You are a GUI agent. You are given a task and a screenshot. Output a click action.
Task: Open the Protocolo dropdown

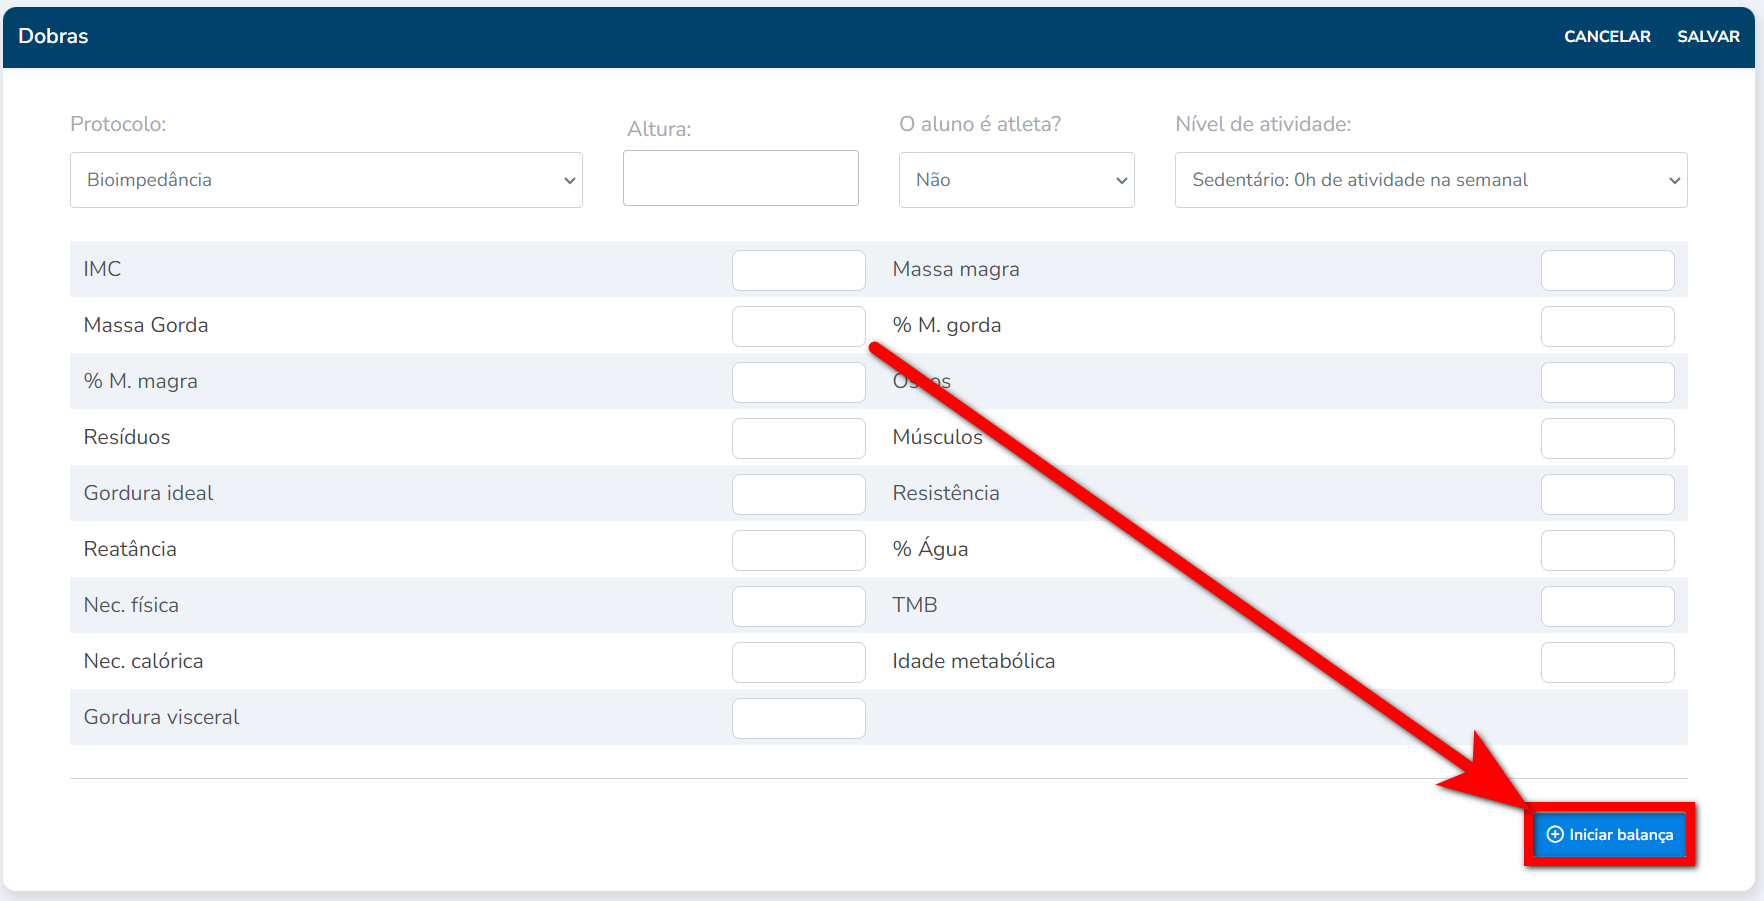(326, 180)
